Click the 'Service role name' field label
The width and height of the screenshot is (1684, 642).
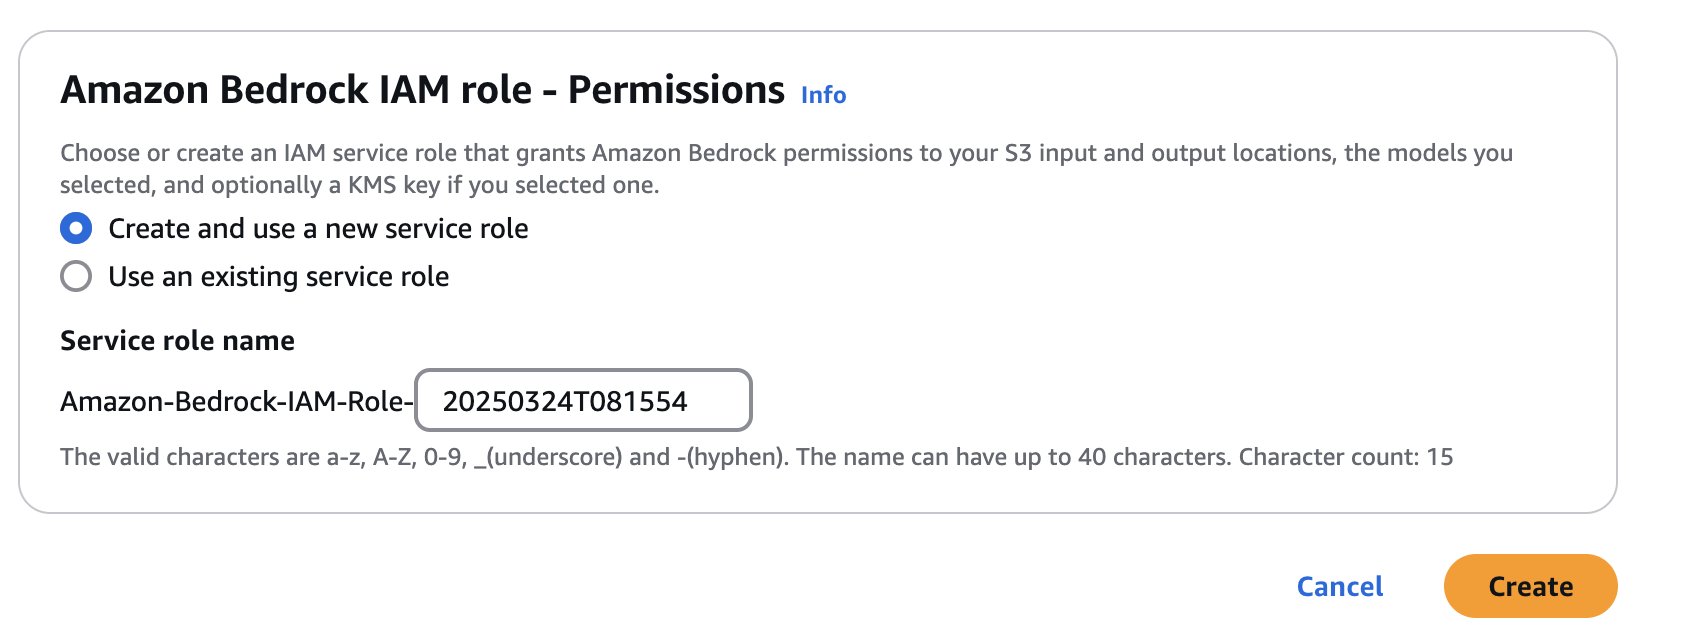(177, 341)
